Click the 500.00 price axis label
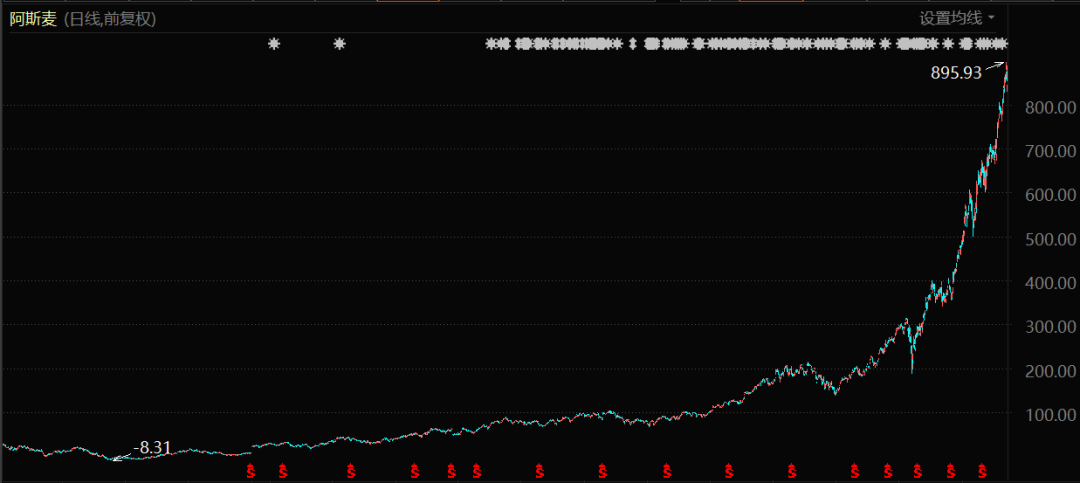This screenshot has height=483, width=1080. pyautogui.click(x=1048, y=239)
